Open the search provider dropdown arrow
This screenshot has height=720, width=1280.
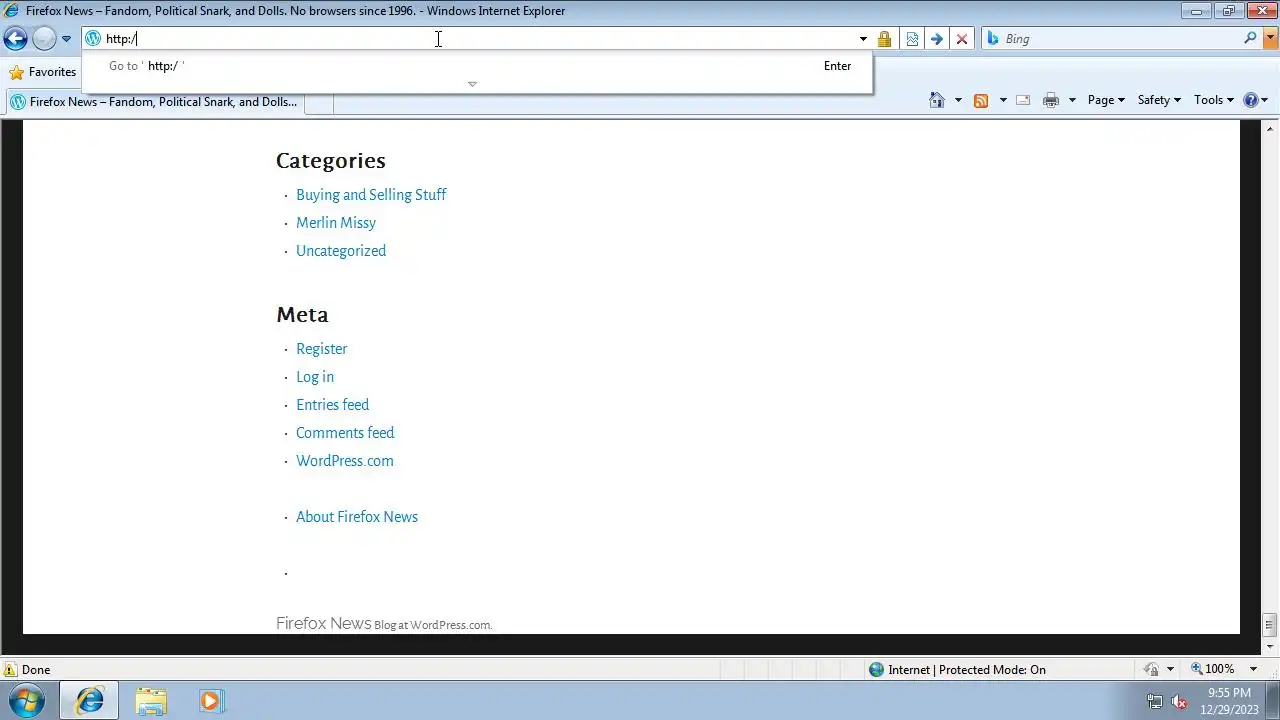point(1270,39)
